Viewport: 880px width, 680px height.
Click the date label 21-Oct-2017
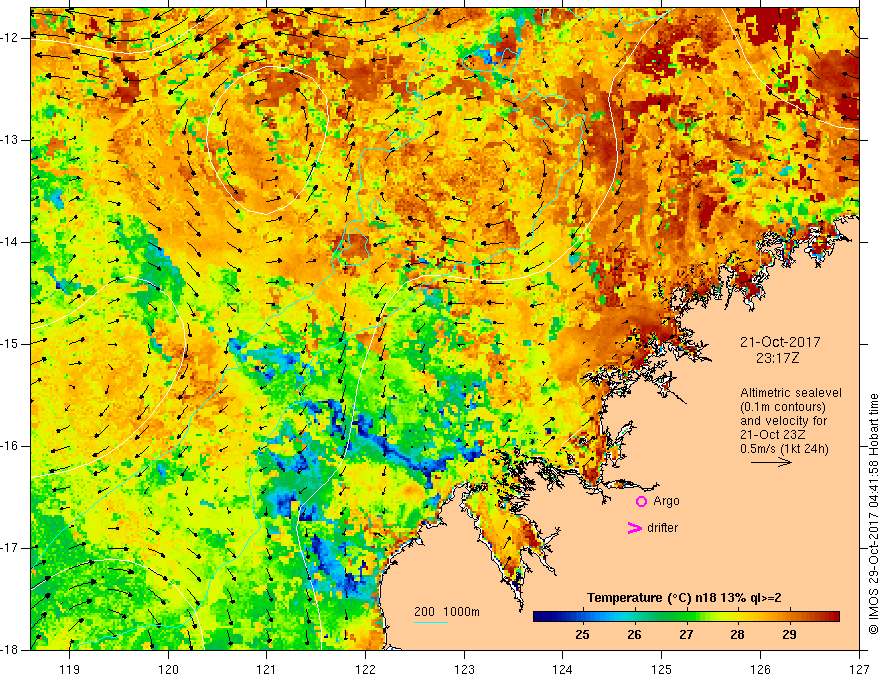tap(780, 342)
